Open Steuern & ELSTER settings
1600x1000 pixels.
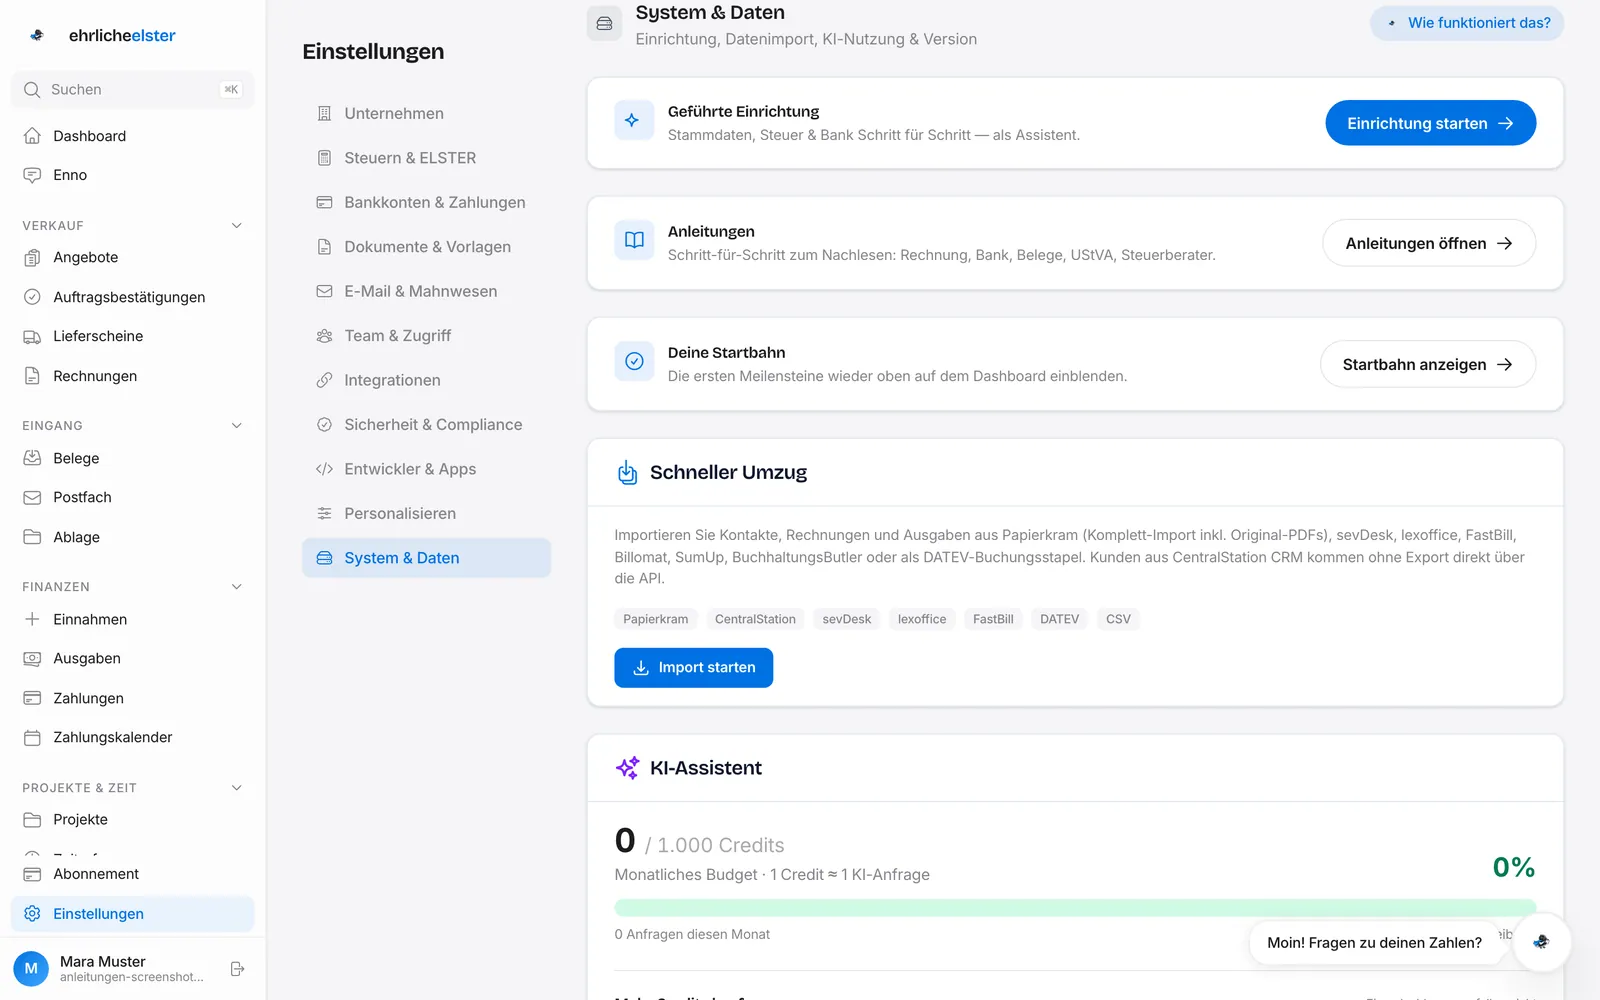pyautogui.click(x=426, y=158)
